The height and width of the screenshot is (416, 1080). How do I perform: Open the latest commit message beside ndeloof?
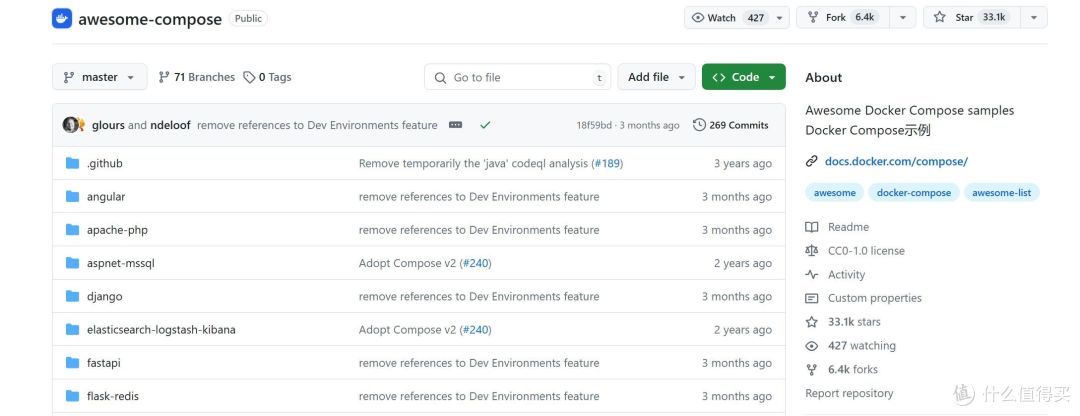click(x=317, y=125)
